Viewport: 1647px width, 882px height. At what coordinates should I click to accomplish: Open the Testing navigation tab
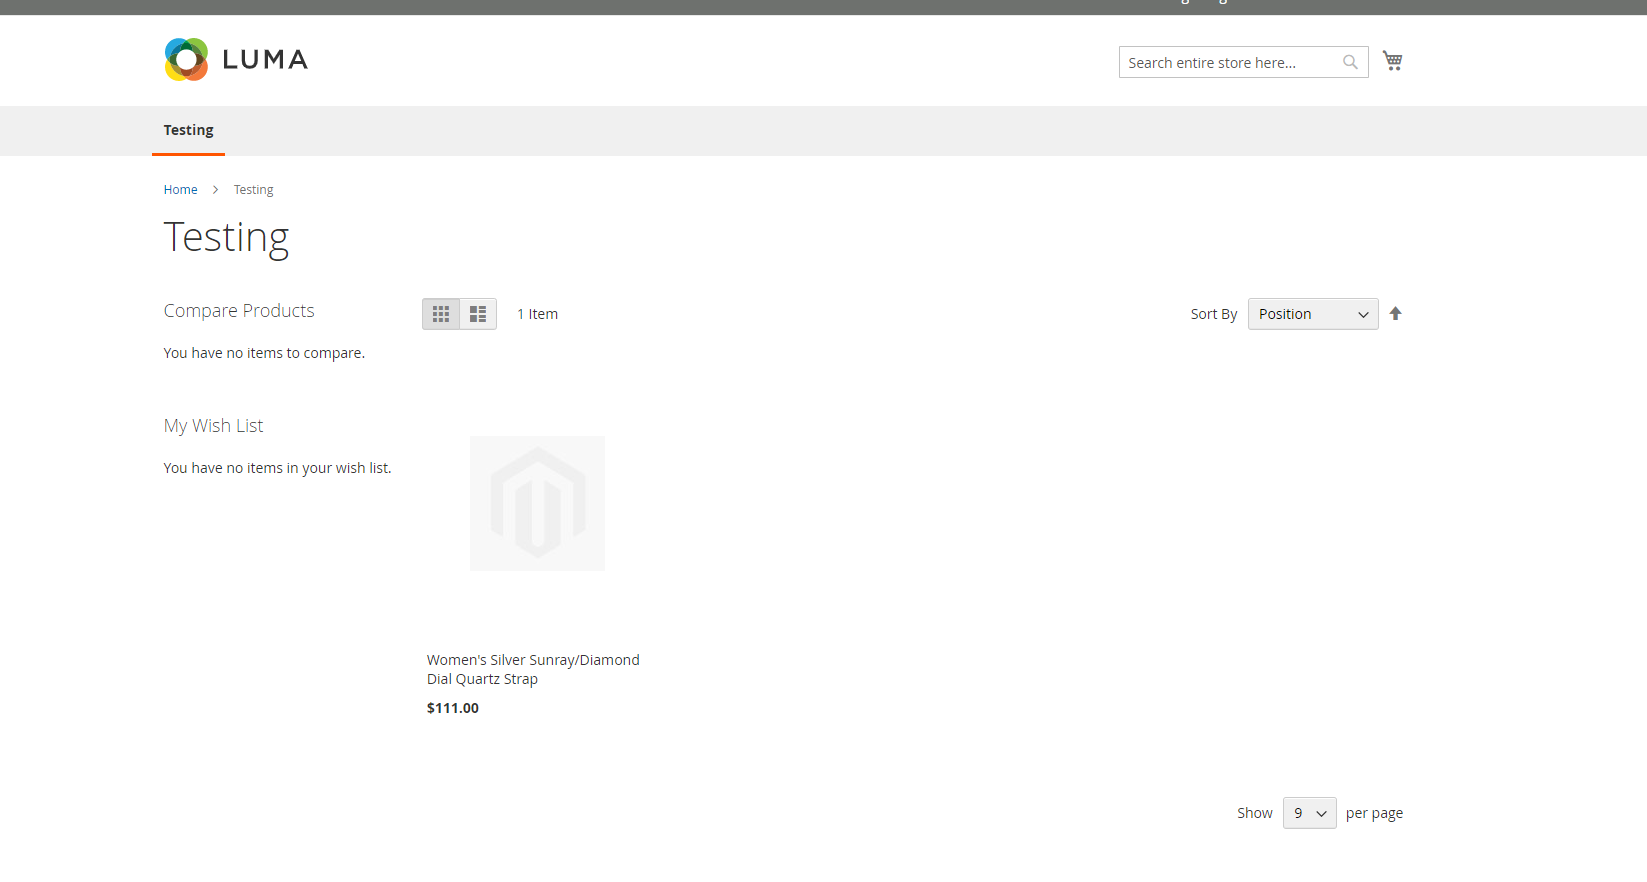click(188, 130)
